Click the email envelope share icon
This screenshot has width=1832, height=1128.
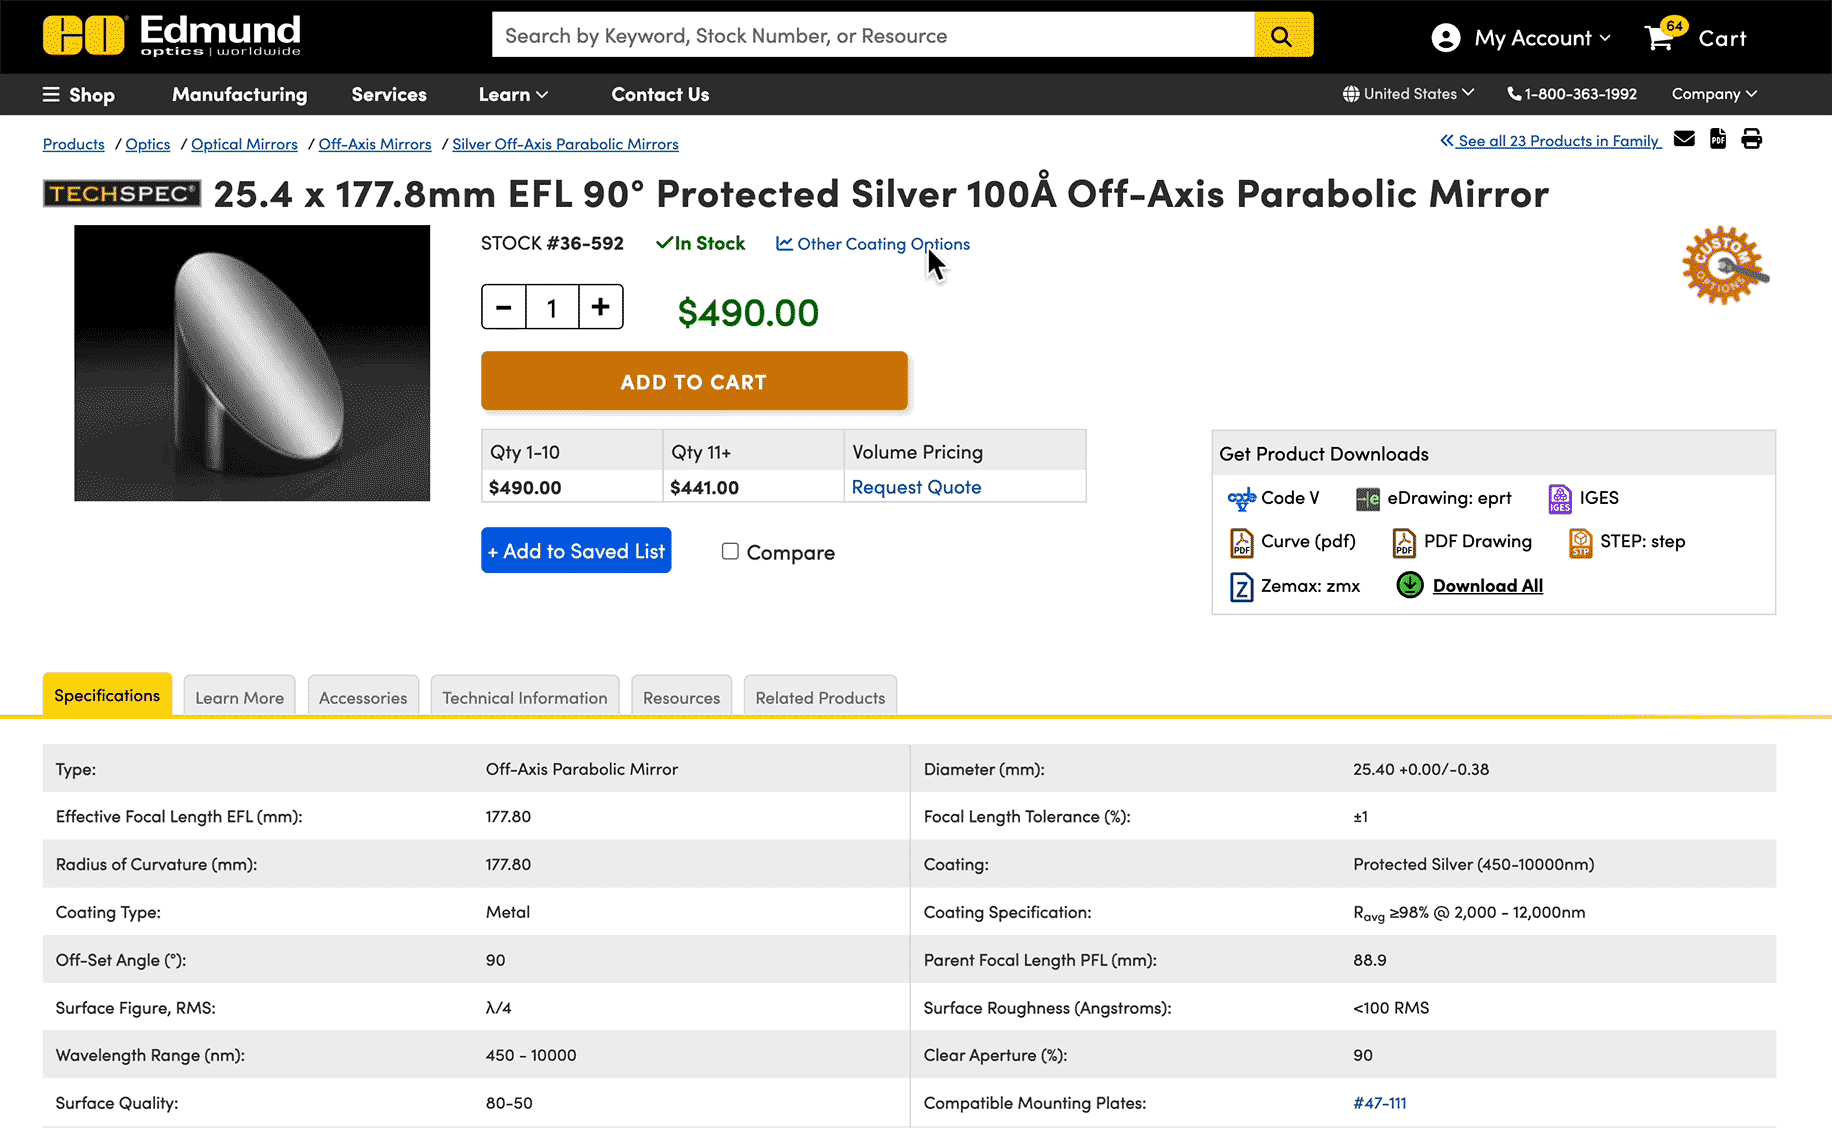point(1684,139)
